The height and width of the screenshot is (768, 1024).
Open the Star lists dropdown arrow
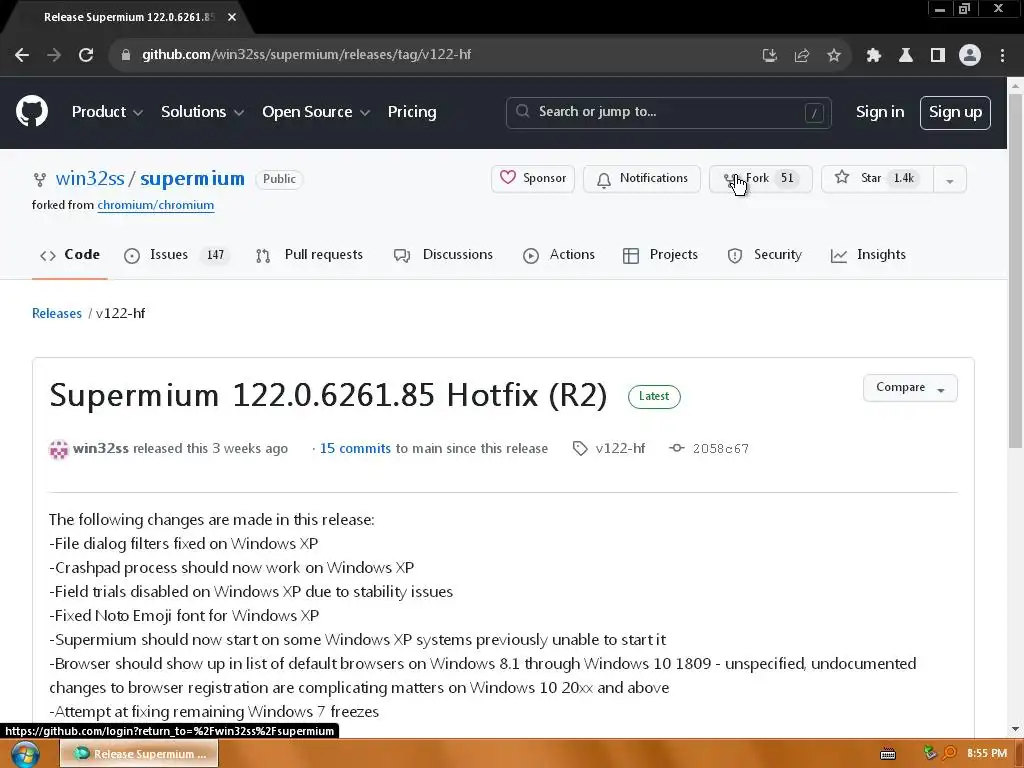(x=950, y=179)
